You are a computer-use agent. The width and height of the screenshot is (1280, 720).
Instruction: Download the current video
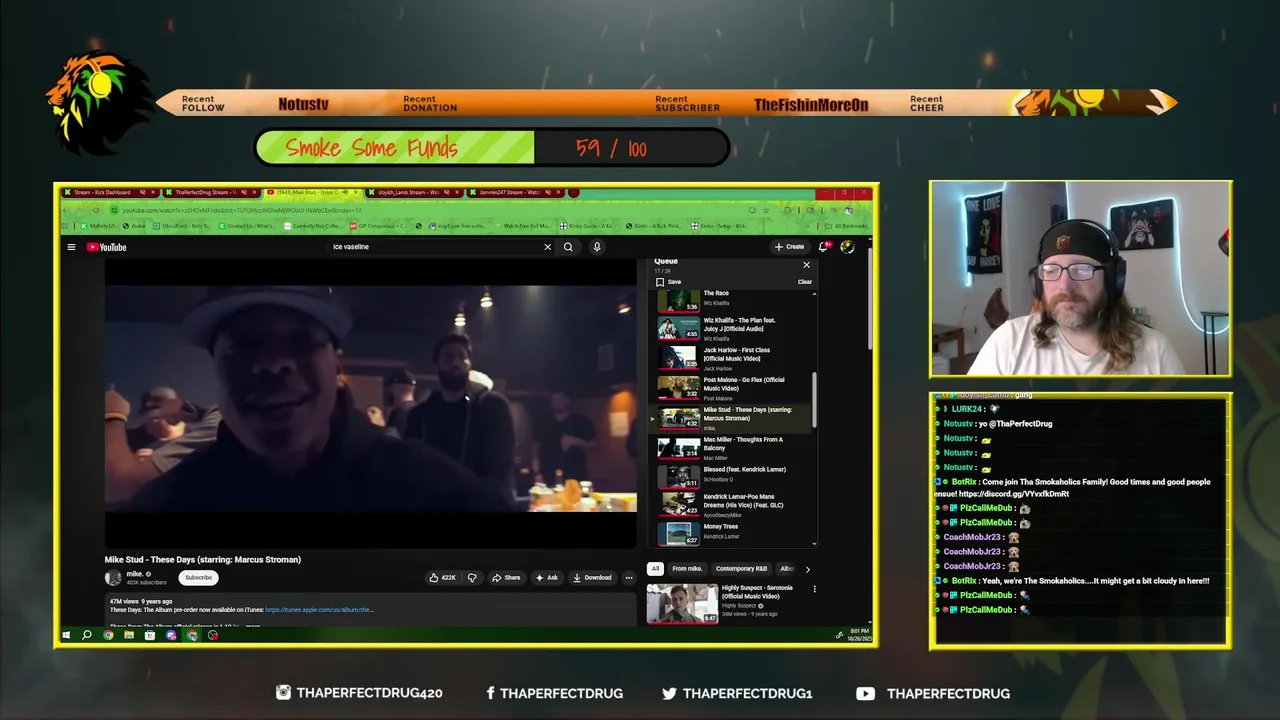(x=592, y=577)
